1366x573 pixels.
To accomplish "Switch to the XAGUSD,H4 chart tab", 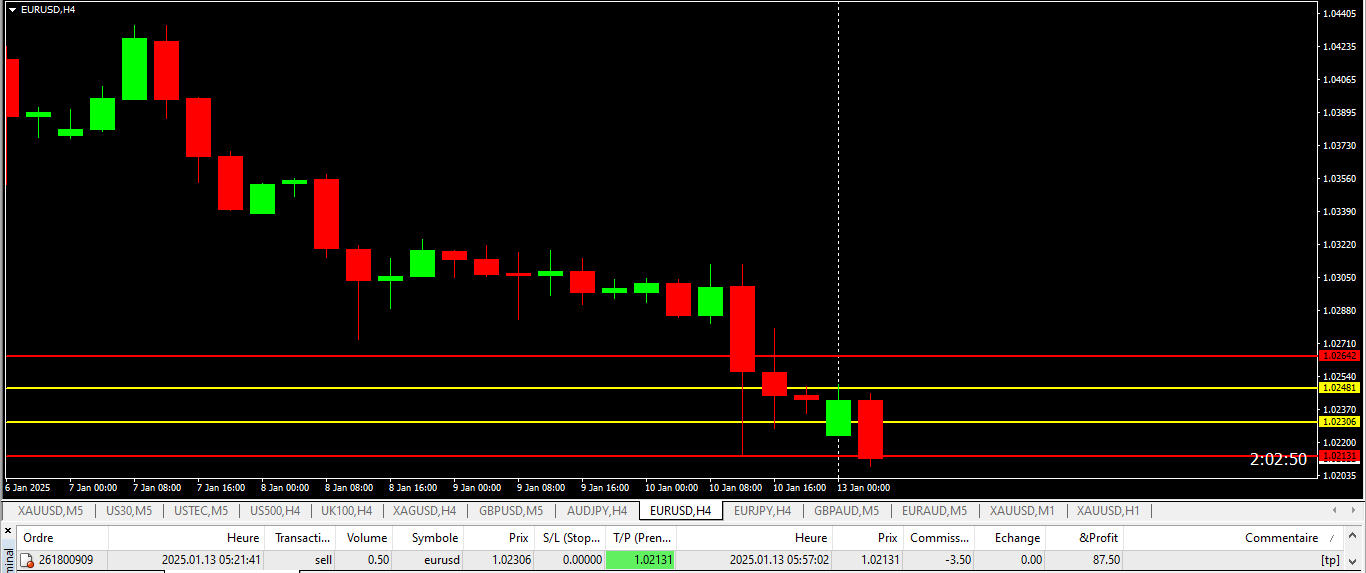I will tap(426, 511).
